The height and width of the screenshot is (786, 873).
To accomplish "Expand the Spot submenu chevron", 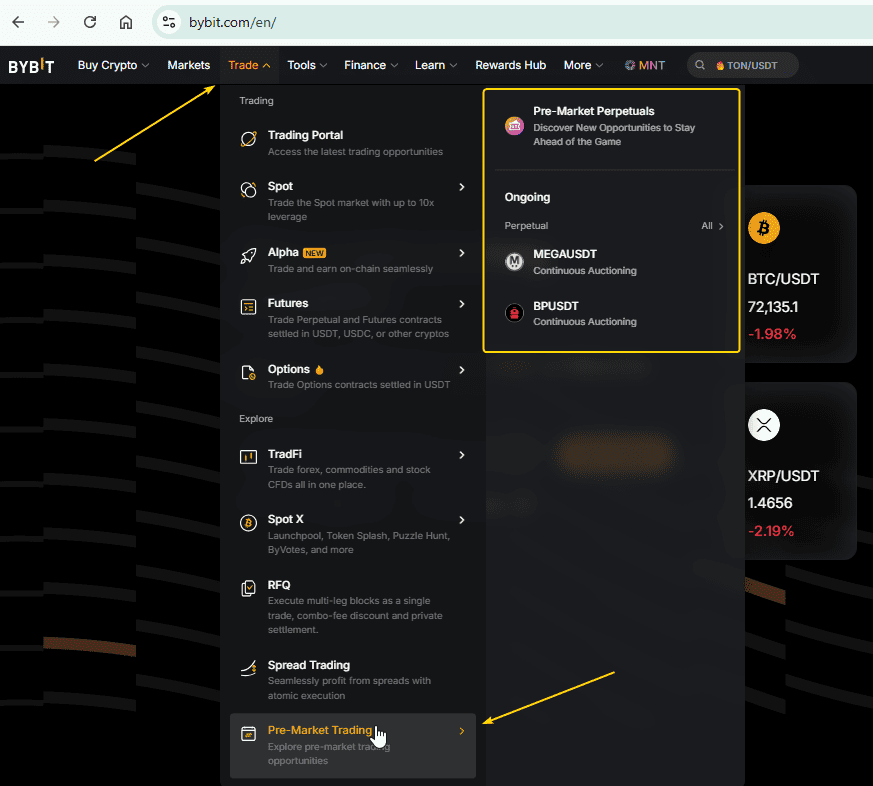I will 462,187.
